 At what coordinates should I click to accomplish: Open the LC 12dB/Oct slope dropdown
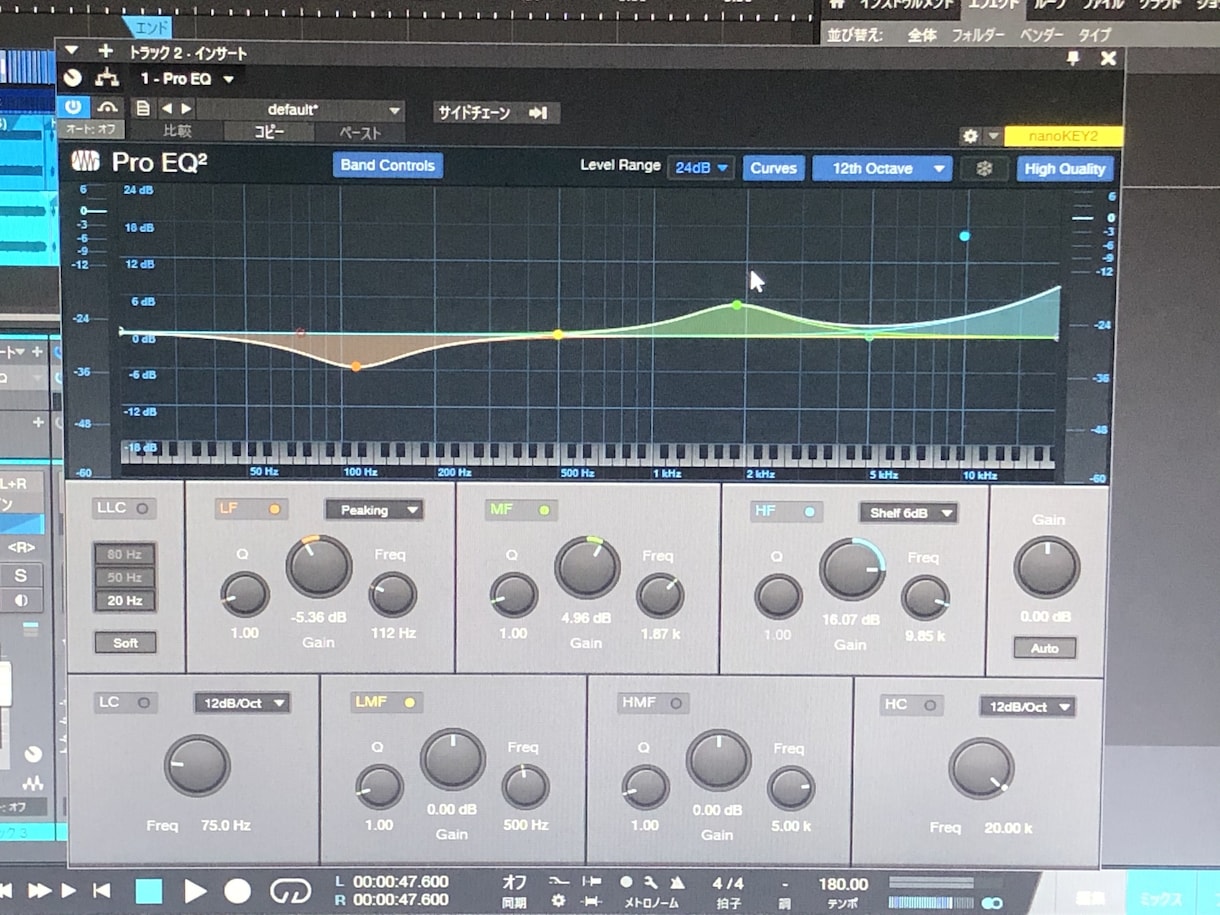click(242, 703)
